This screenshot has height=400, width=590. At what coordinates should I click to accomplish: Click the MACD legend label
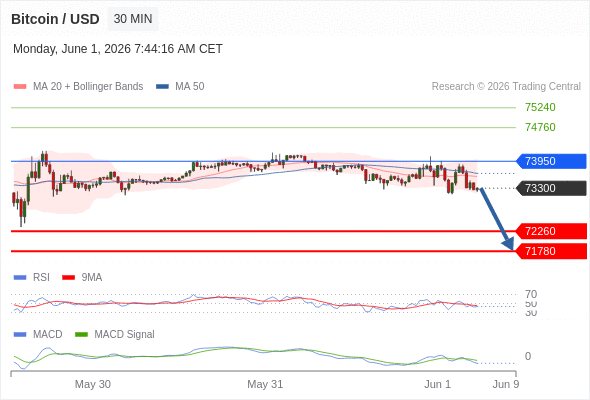pos(48,335)
